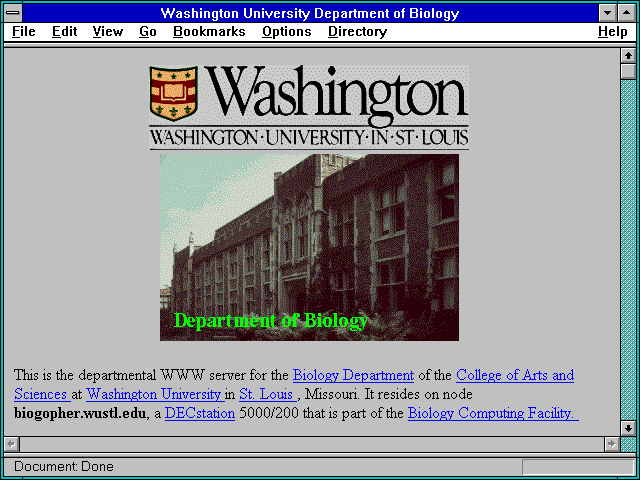Click the biogopher.wustl.edu bold text

[x=80, y=413]
